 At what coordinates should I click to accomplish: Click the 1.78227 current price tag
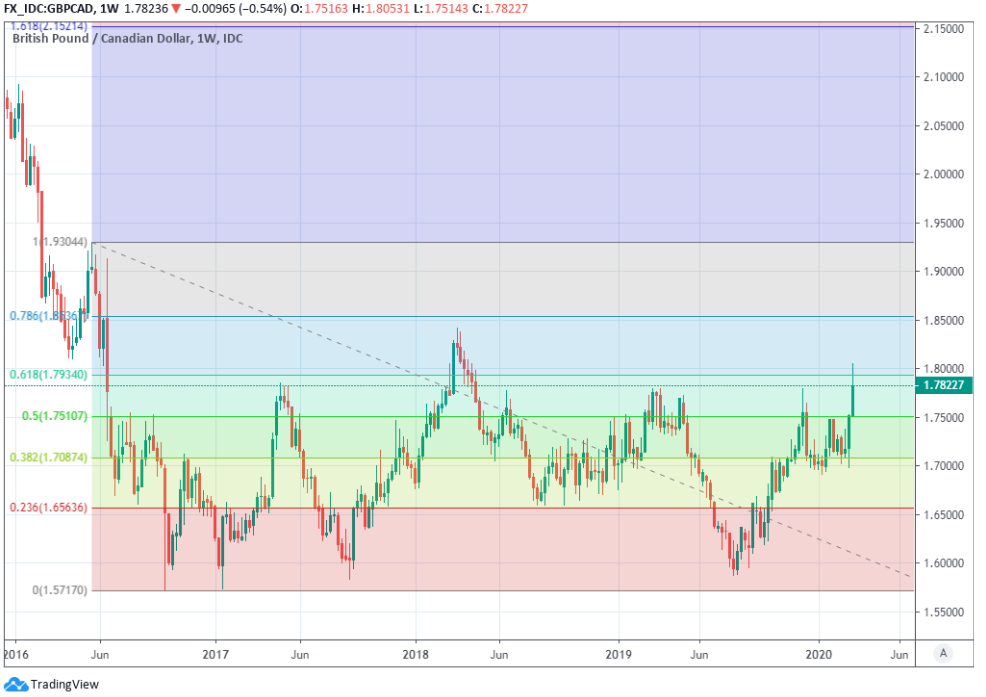[945, 386]
